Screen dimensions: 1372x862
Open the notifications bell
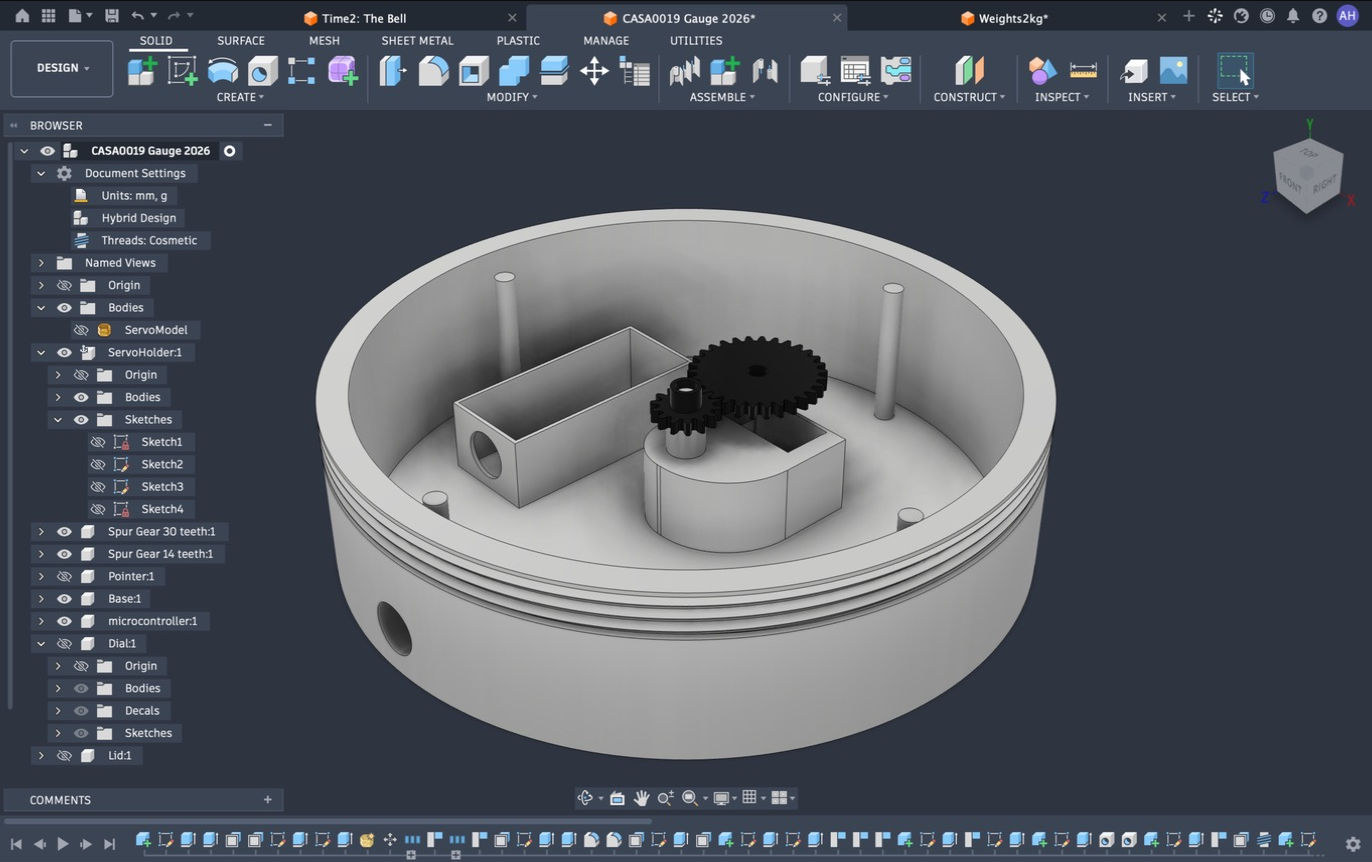[1293, 16]
